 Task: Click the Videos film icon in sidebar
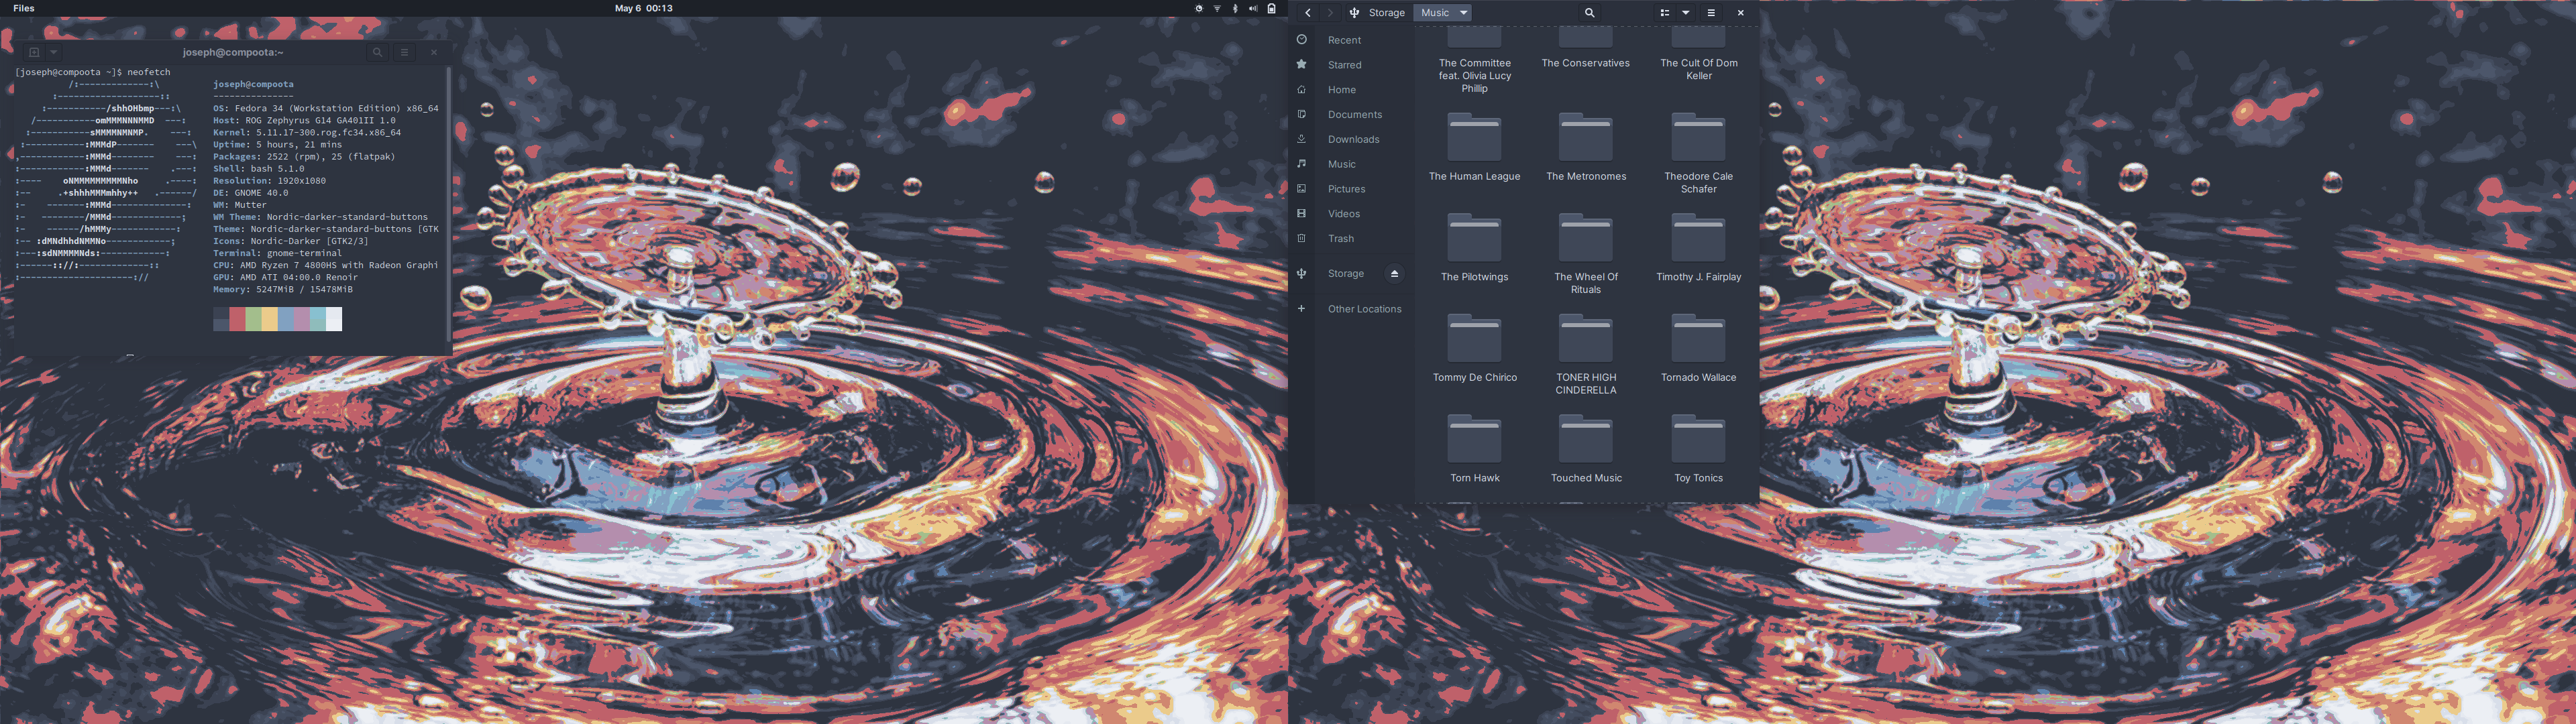click(1301, 213)
